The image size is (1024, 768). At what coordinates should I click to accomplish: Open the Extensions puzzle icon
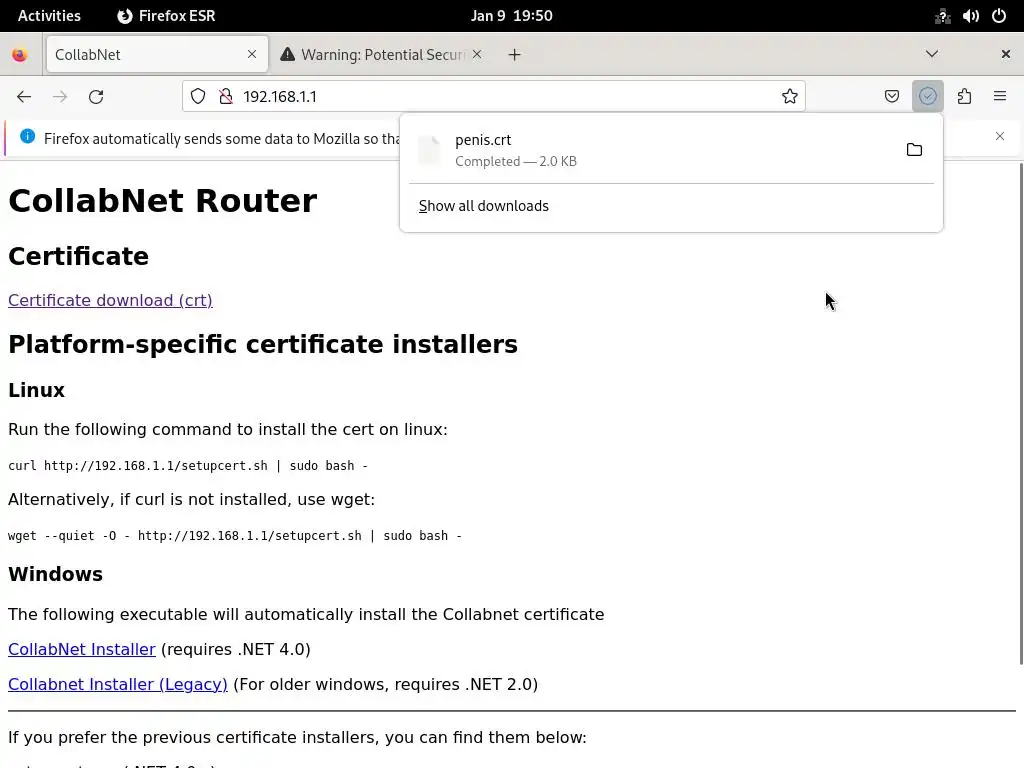(x=964, y=97)
